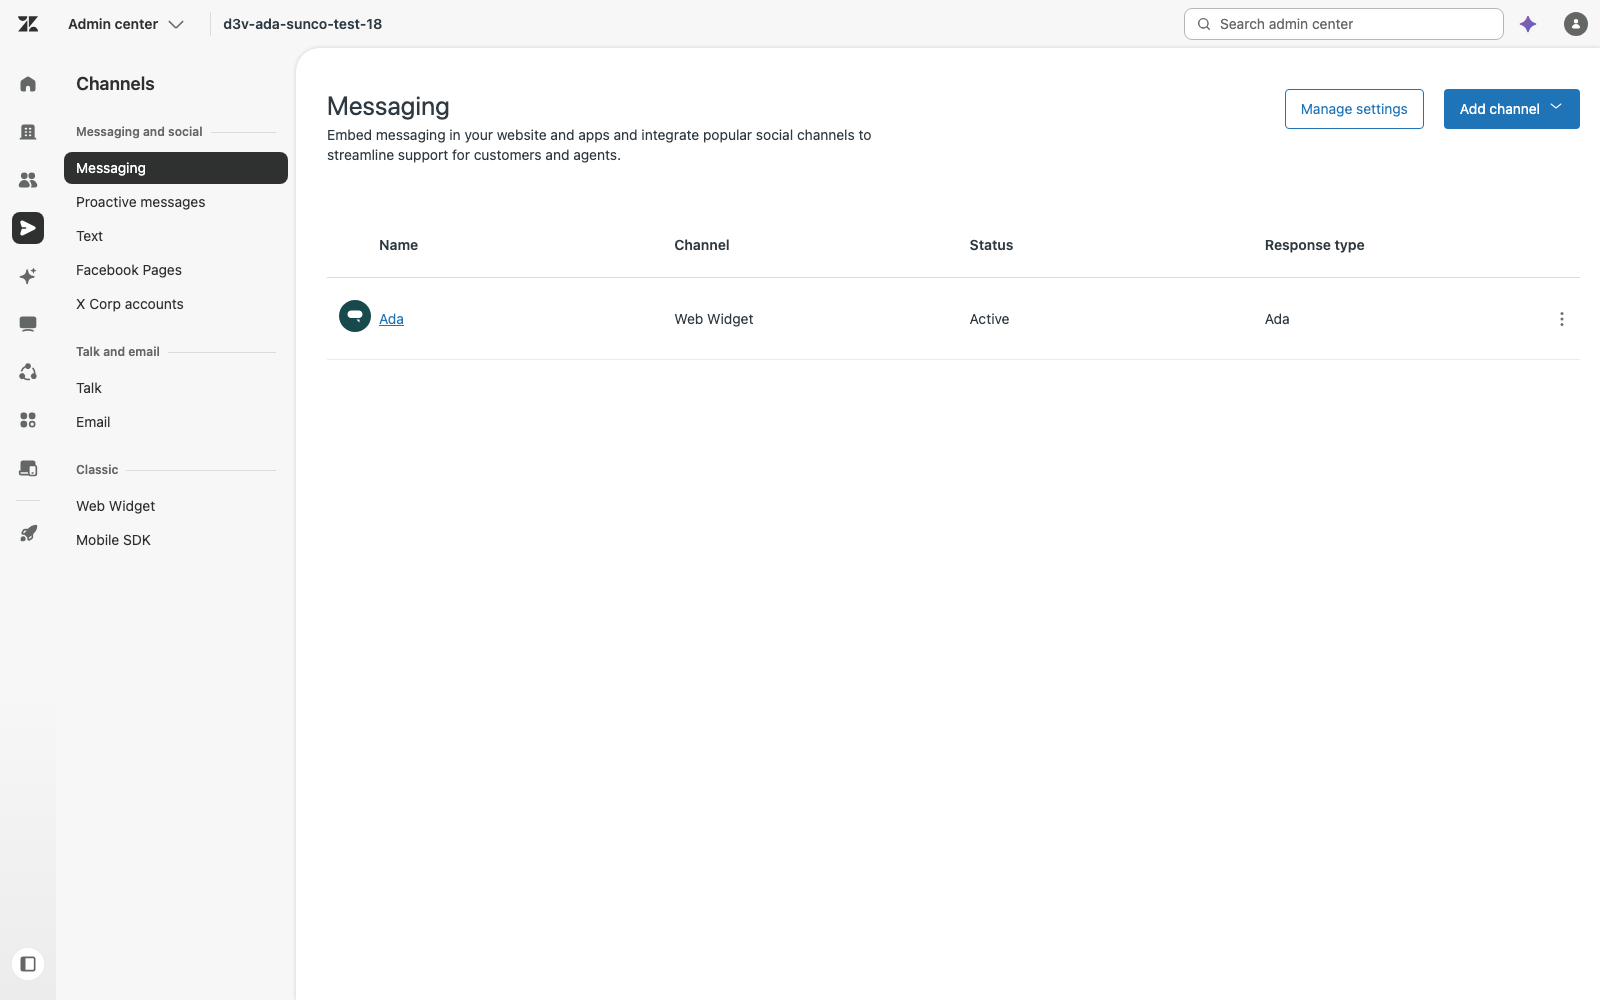
Task: Click the Response type column header
Action: click(x=1314, y=245)
